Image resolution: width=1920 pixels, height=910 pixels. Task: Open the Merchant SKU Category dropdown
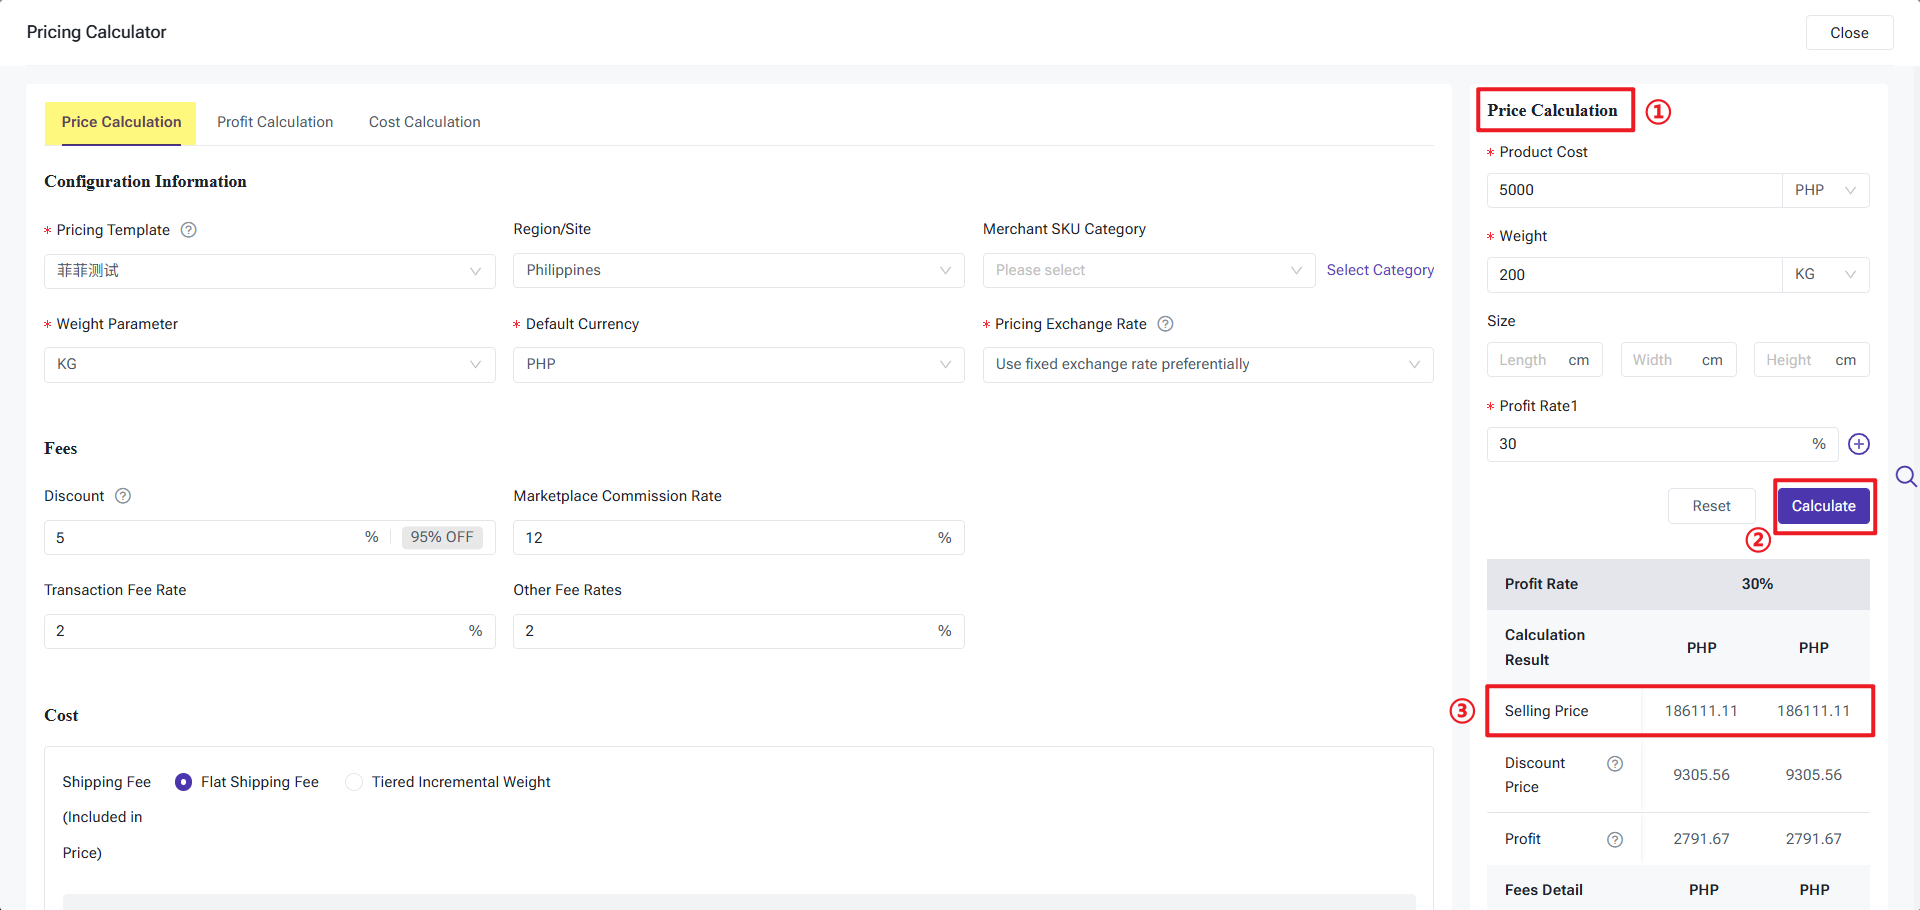pos(1149,271)
